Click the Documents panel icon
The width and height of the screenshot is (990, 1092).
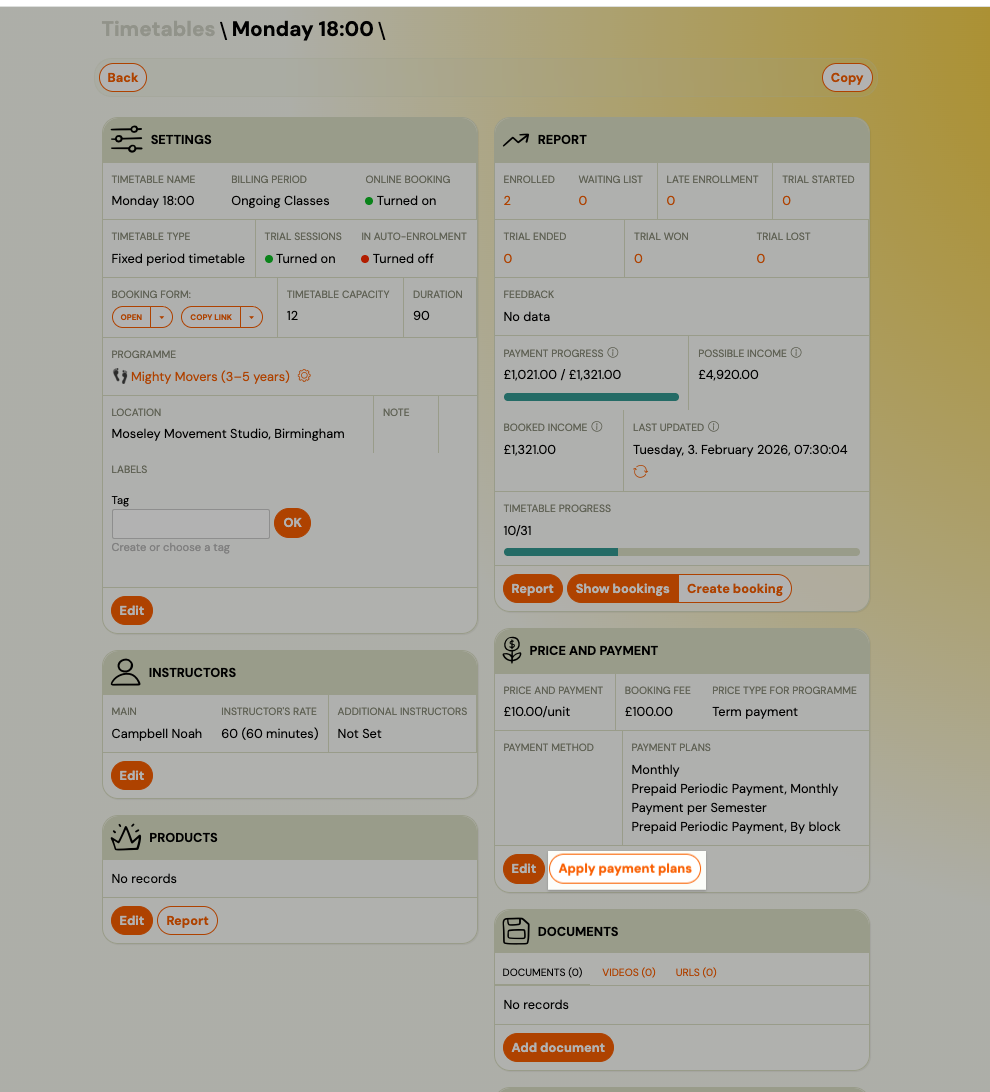(517, 930)
